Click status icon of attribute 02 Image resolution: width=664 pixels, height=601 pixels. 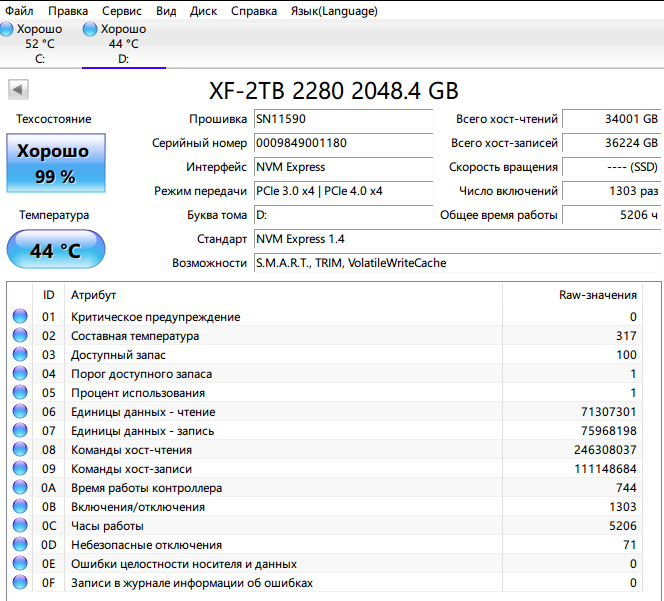point(20,335)
